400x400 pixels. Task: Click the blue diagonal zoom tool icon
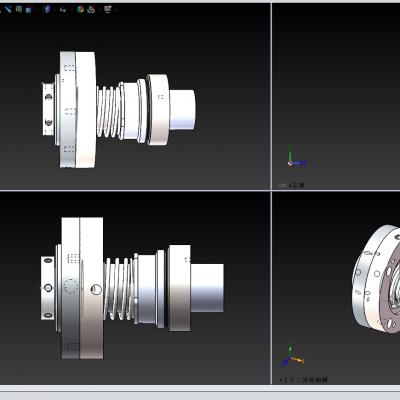8,9
